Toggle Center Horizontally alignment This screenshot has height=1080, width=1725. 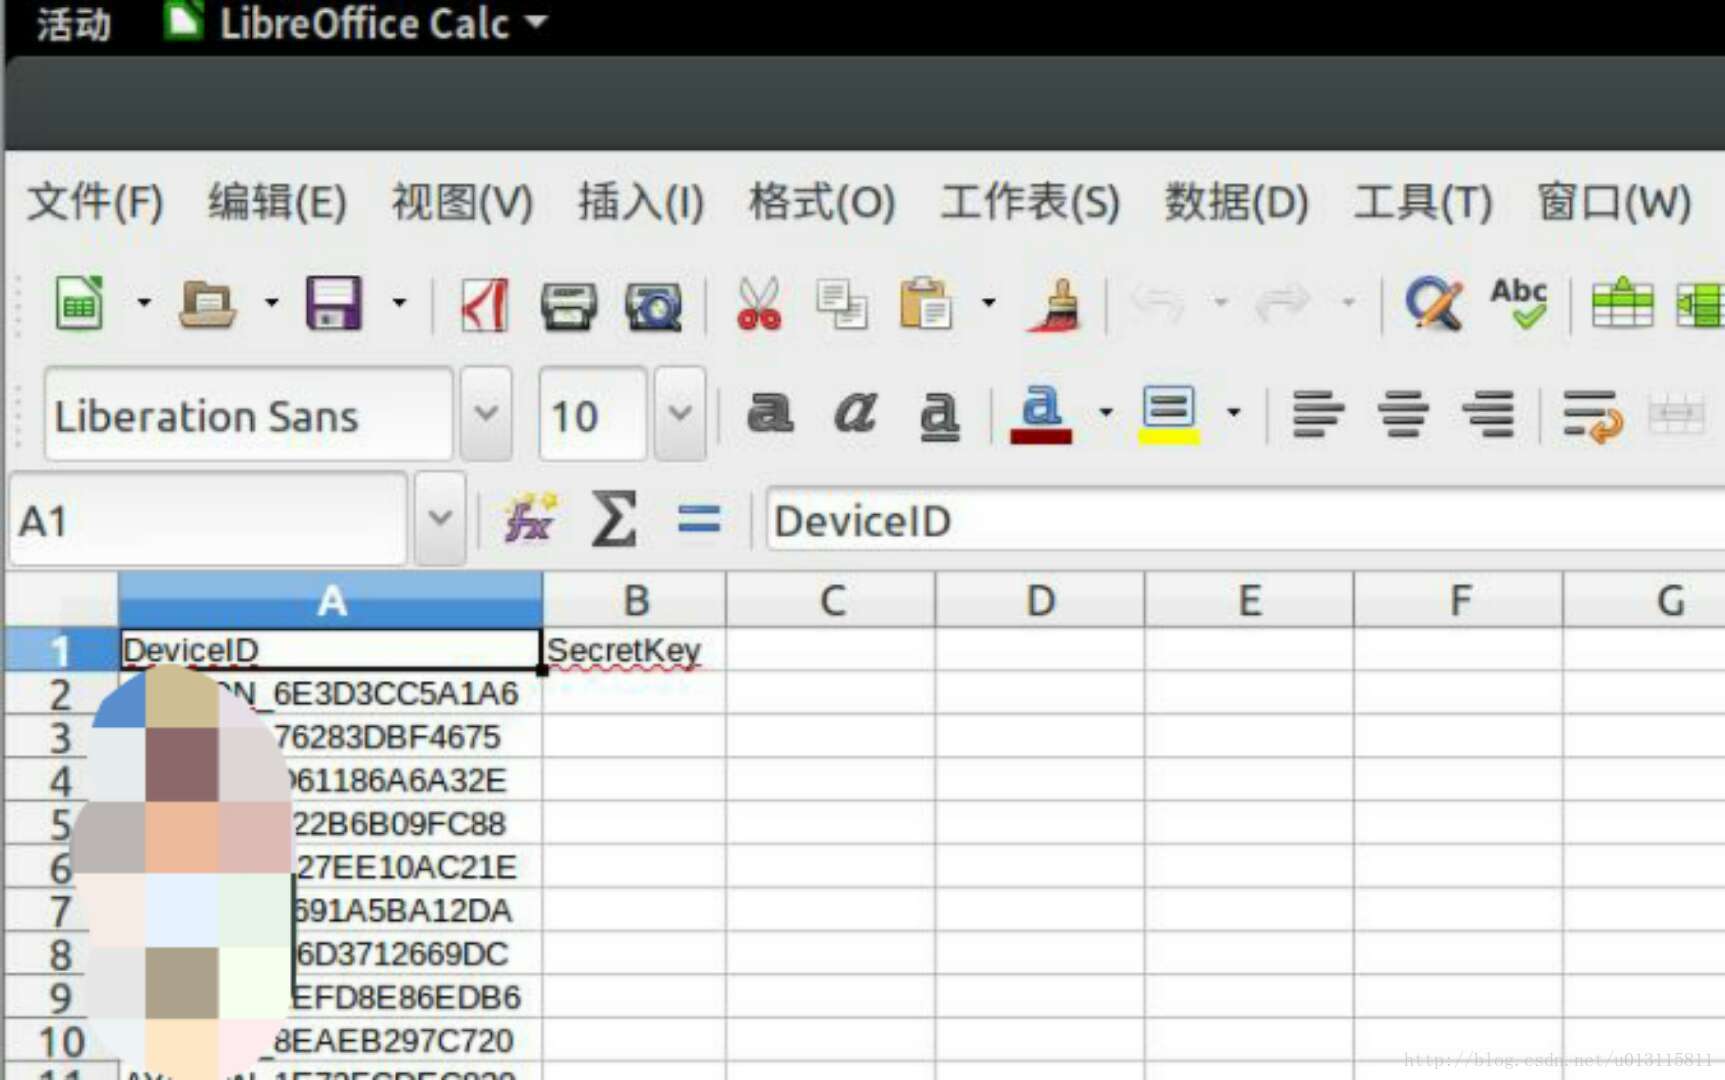[x=1404, y=414]
